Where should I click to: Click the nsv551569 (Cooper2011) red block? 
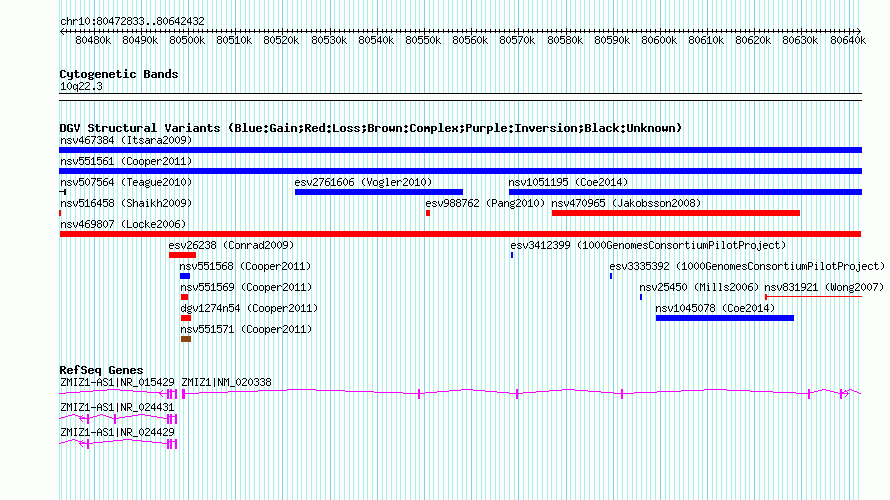pyautogui.click(x=184, y=297)
